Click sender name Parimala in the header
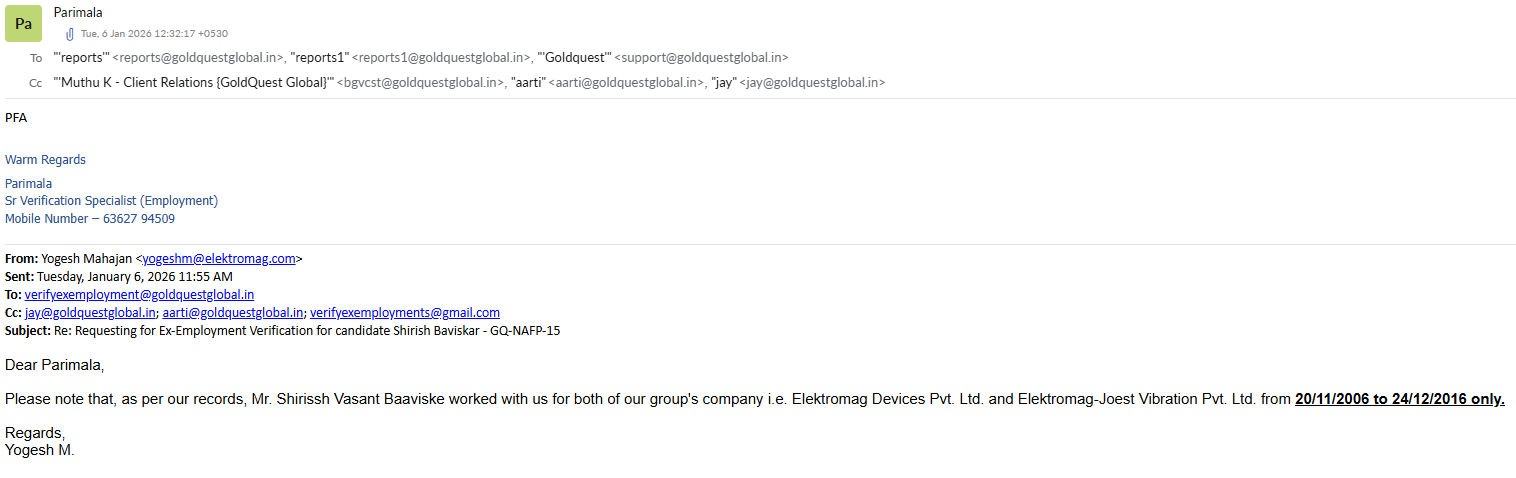1516x478 pixels. click(x=78, y=13)
